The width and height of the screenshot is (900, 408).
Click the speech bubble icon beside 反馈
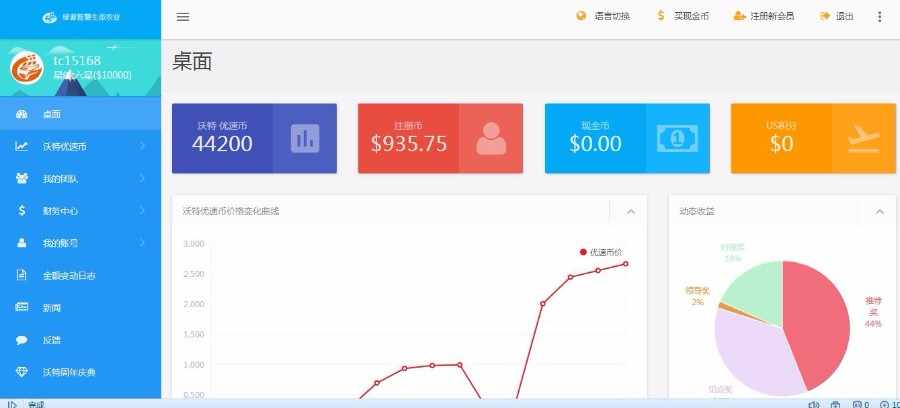click(22, 340)
